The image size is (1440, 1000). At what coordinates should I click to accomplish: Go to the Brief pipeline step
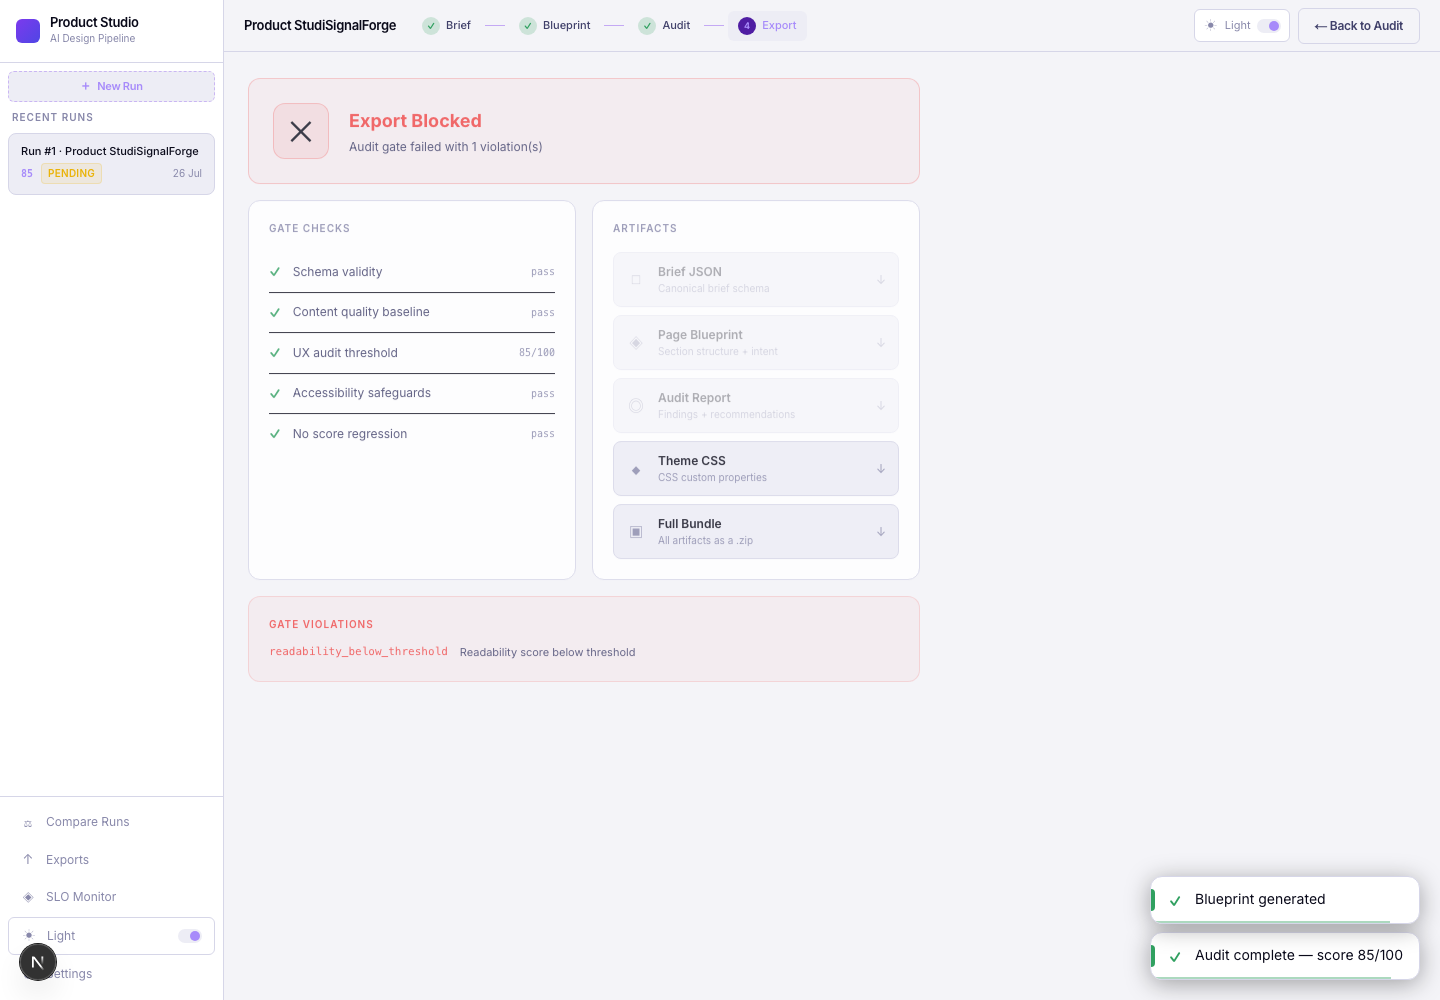446,26
